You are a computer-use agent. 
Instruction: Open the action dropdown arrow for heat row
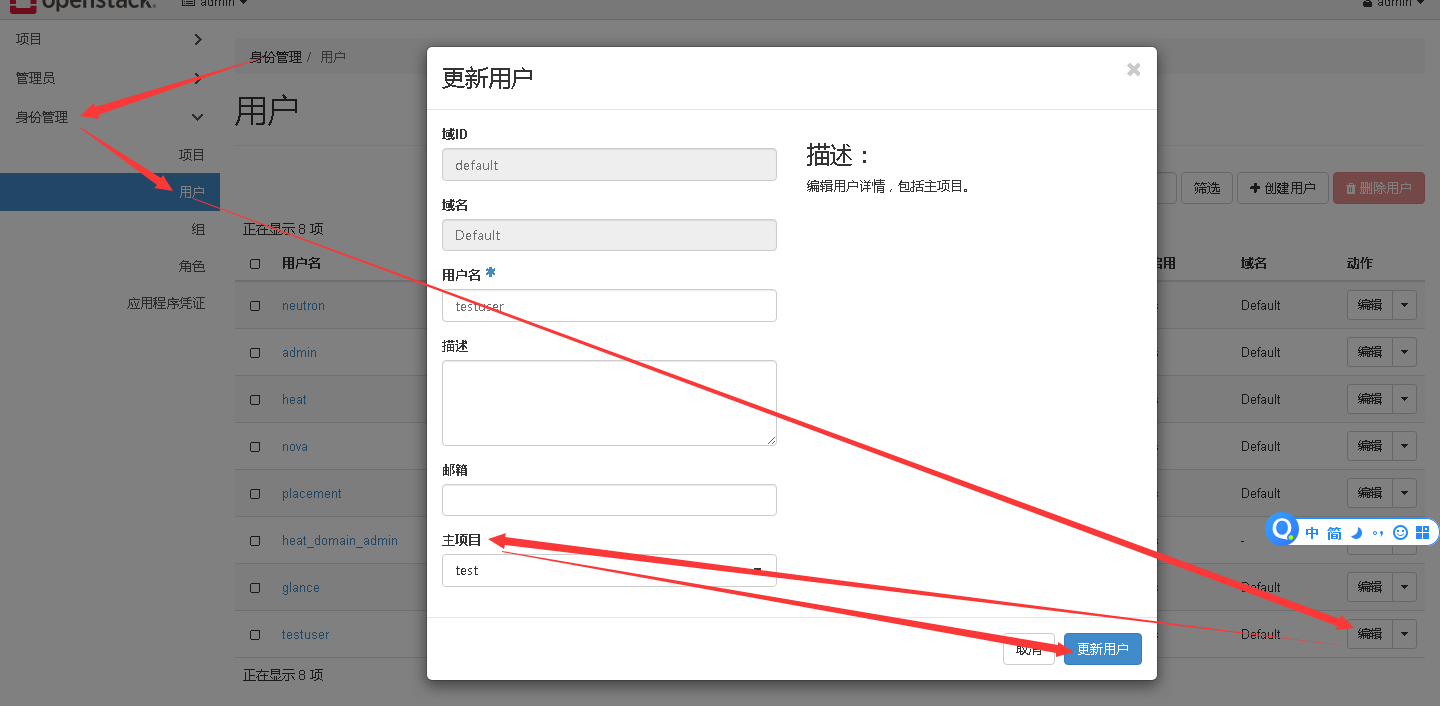pos(1405,399)
